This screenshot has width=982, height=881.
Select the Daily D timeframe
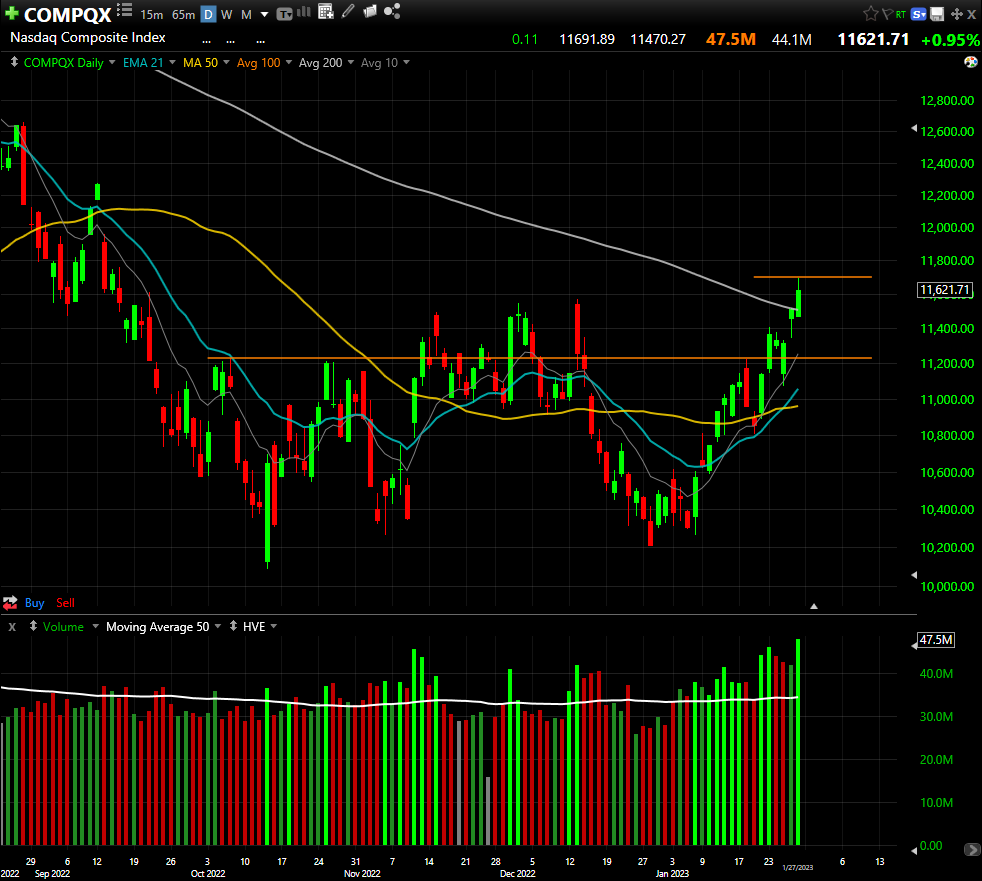(x=209, y=14)
